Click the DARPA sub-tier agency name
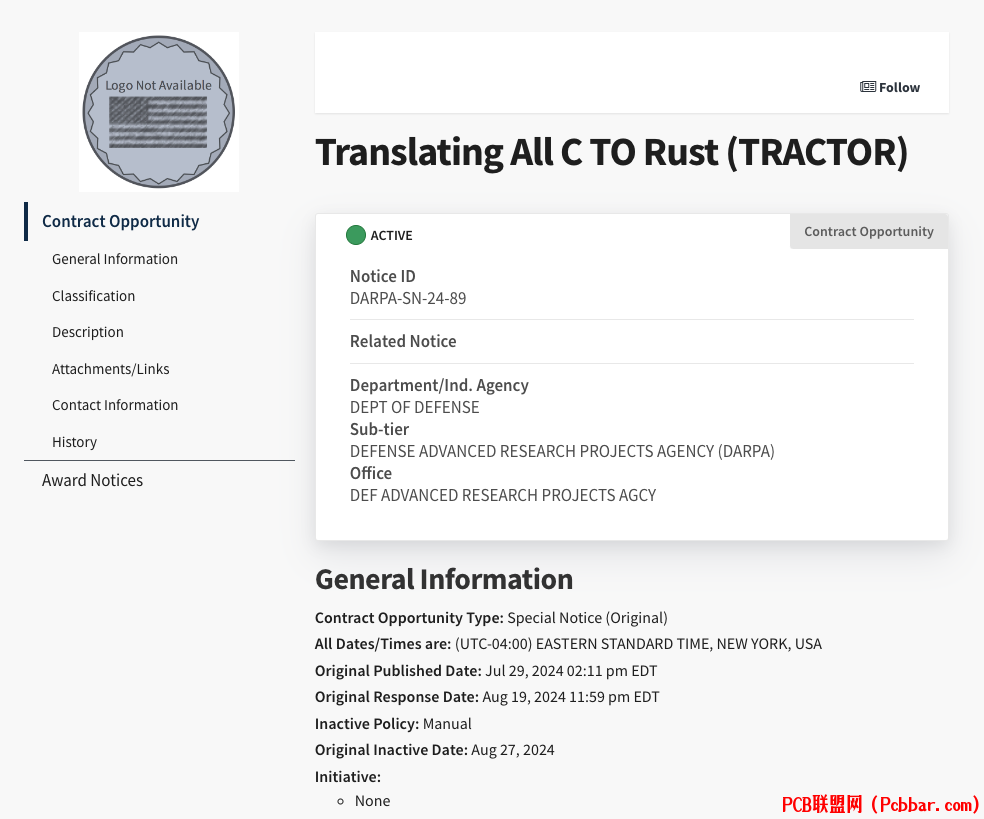This screenshot has height=819, width=984. pos(562,452)
